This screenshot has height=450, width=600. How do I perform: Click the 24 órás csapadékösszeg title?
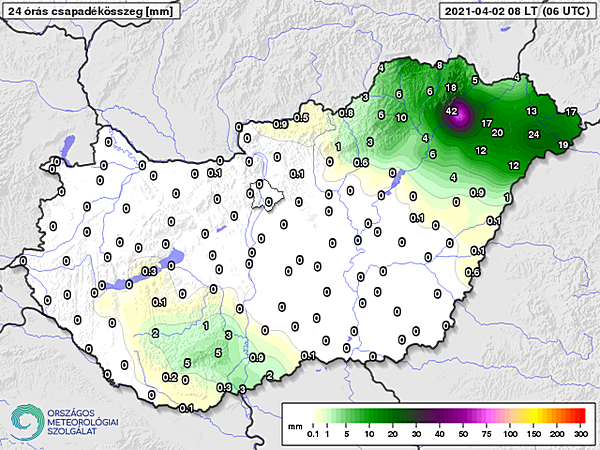(x=76, y=11)
